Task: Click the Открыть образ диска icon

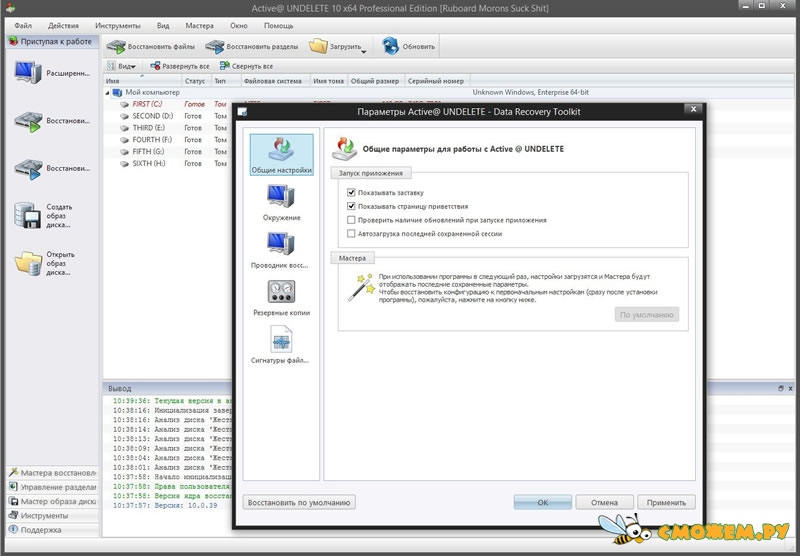Action: 28,263
